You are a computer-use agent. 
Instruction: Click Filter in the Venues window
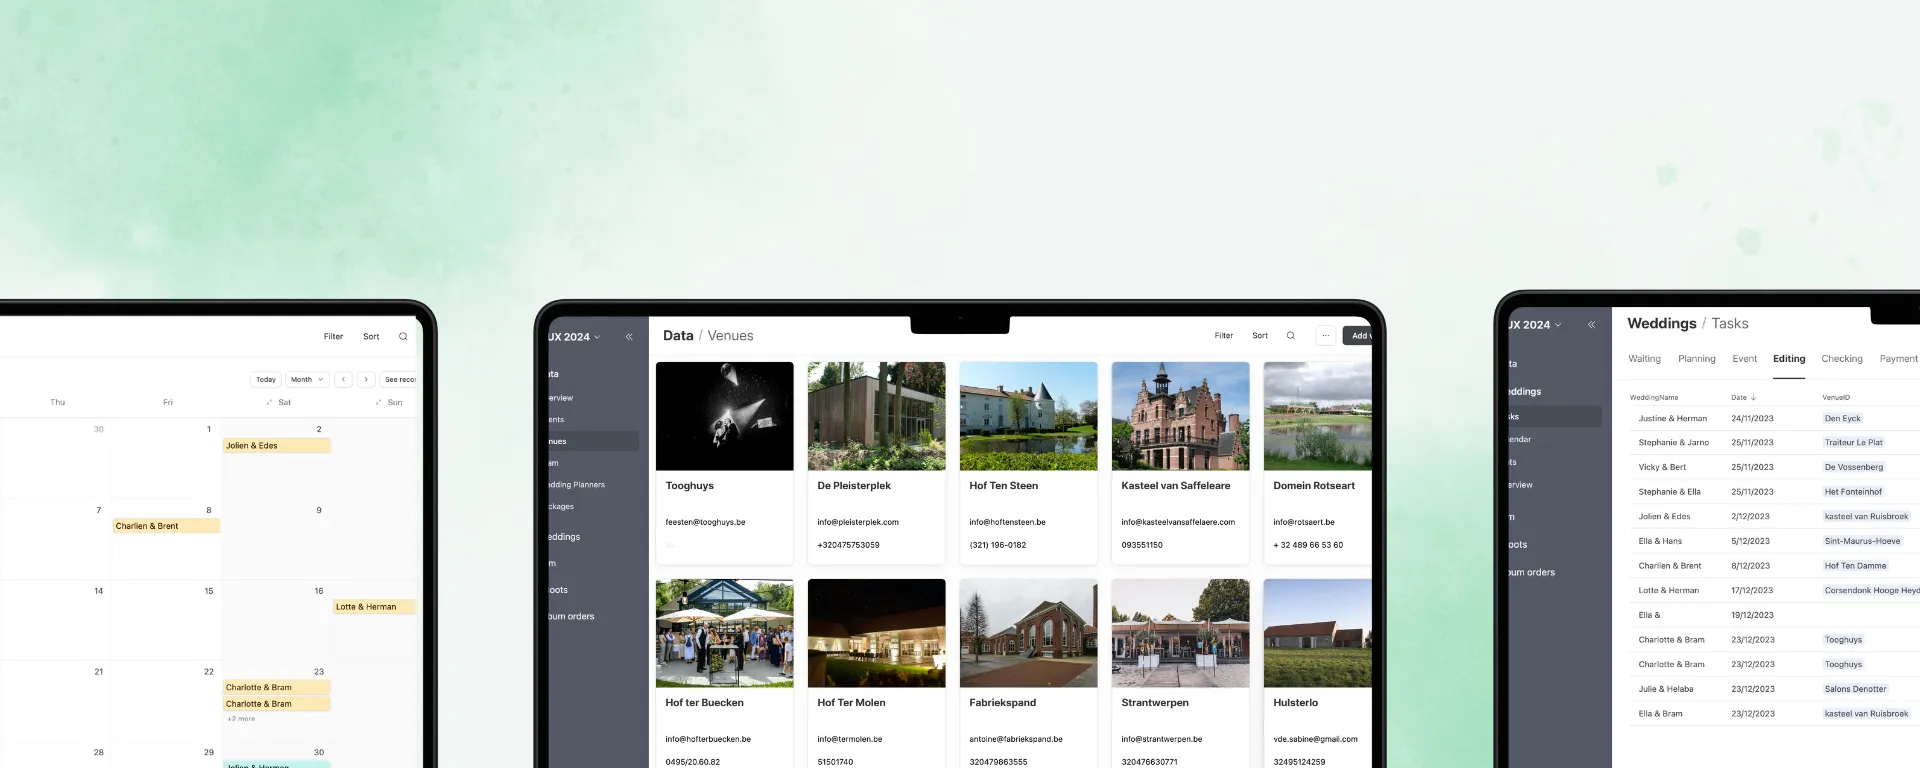(x=1223, y=336)
